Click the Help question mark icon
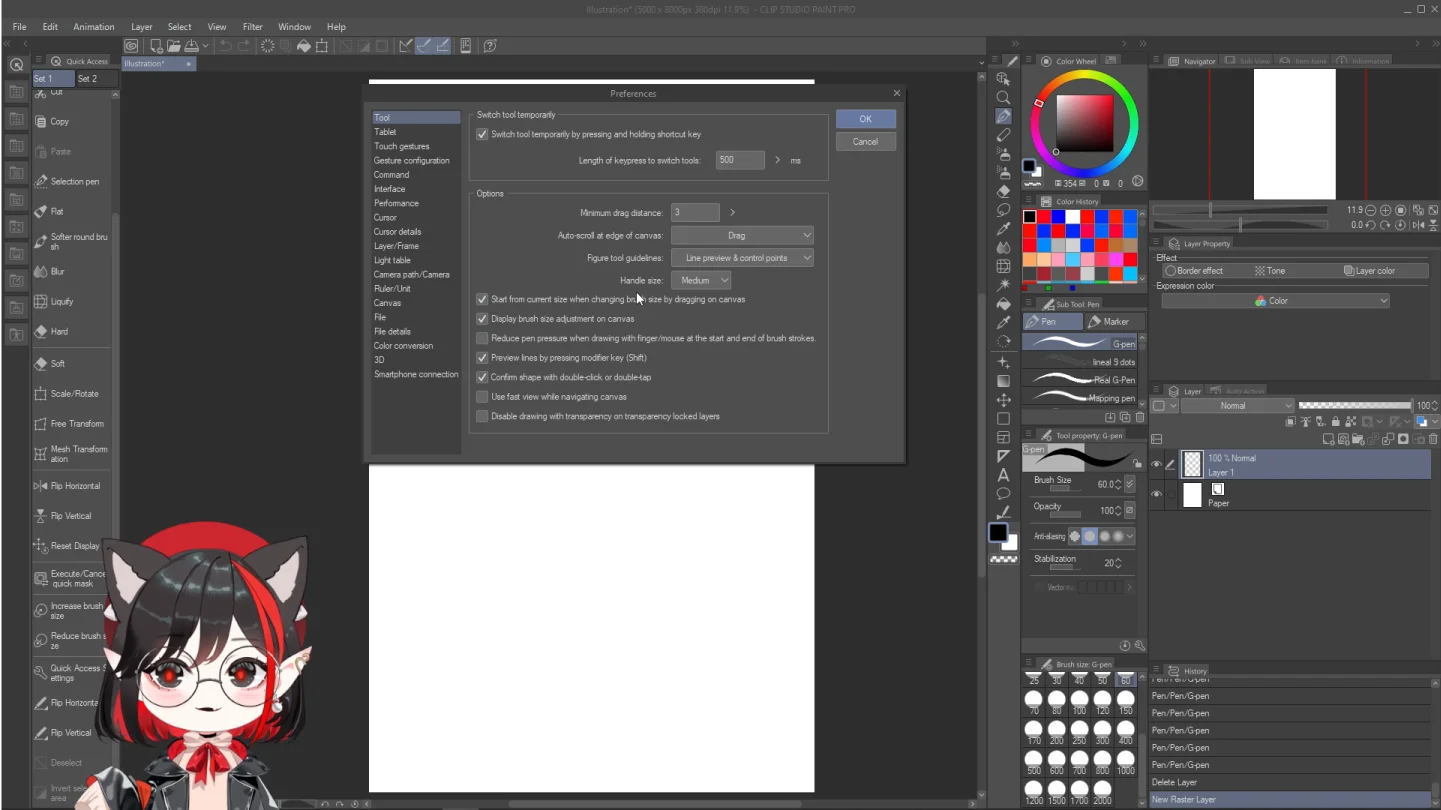Screen dimensions: 1441x810 [x=490, y=46]
